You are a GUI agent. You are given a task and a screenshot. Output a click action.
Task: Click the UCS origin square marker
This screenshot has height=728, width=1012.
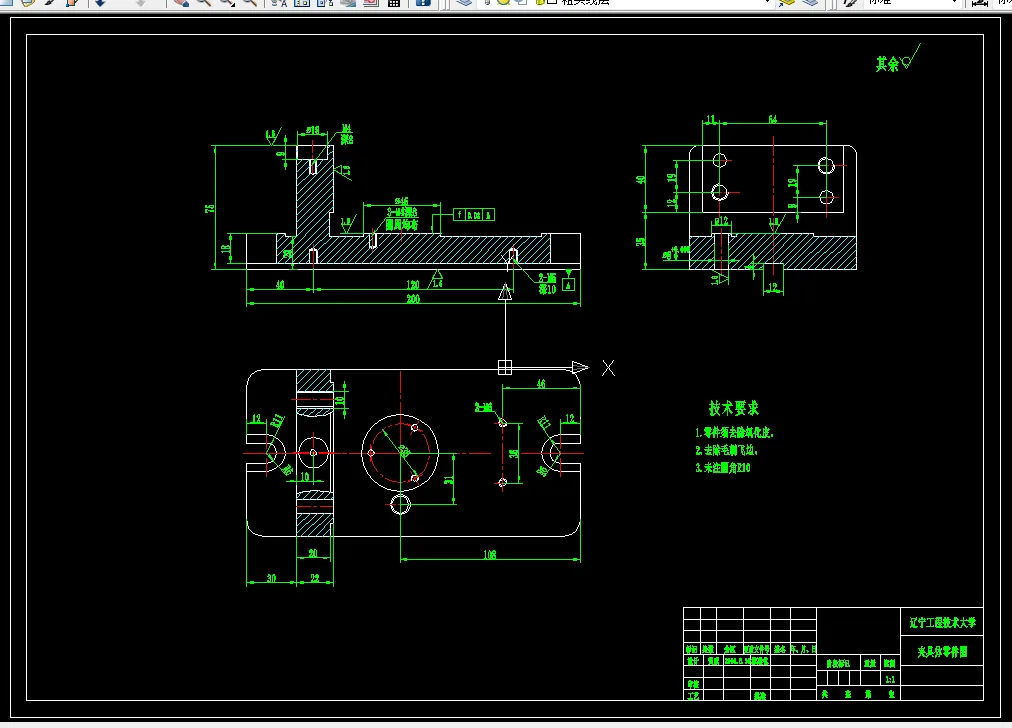coord(505,367)
